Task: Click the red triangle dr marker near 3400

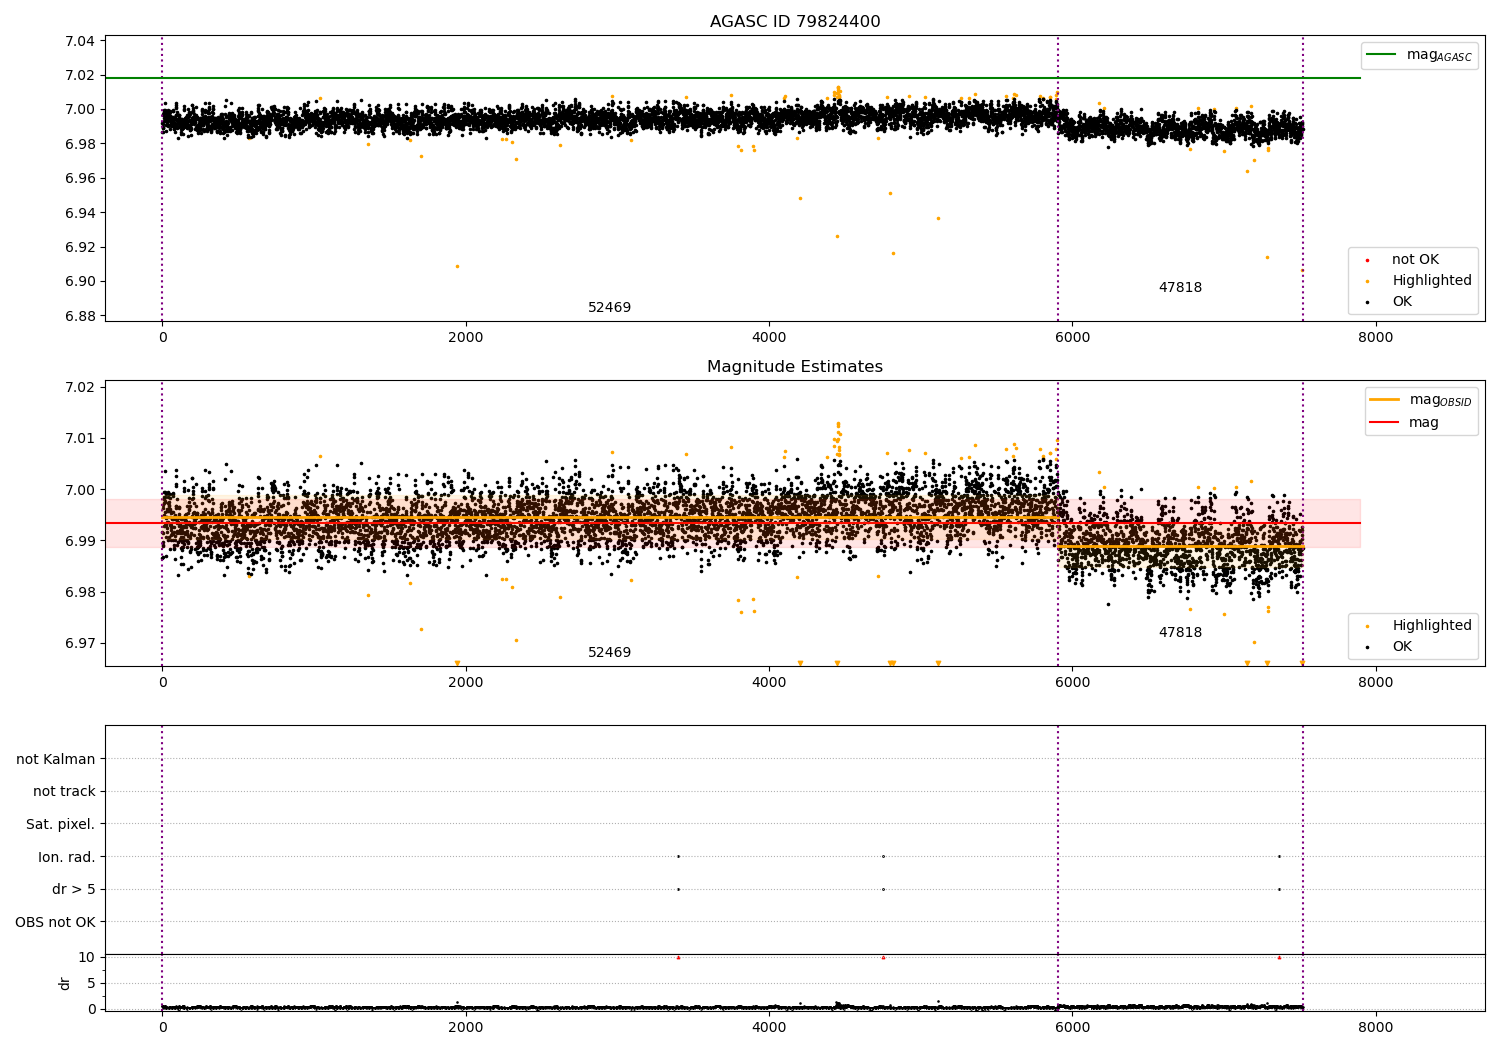Action: click(678, 957)
